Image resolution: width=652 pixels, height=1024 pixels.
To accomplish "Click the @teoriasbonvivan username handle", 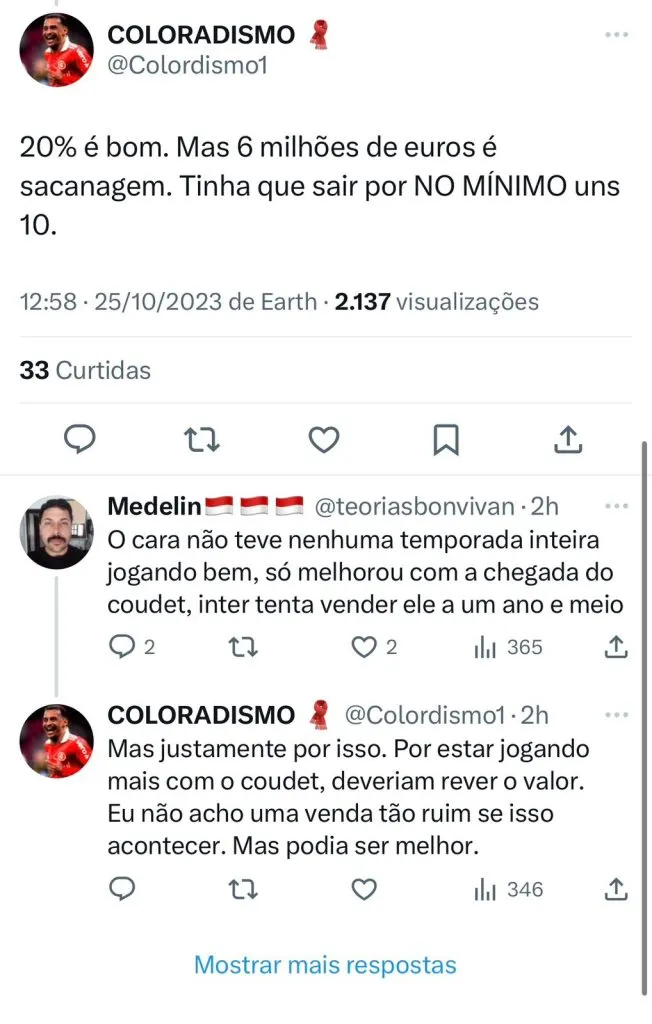I will pos(415,507).
